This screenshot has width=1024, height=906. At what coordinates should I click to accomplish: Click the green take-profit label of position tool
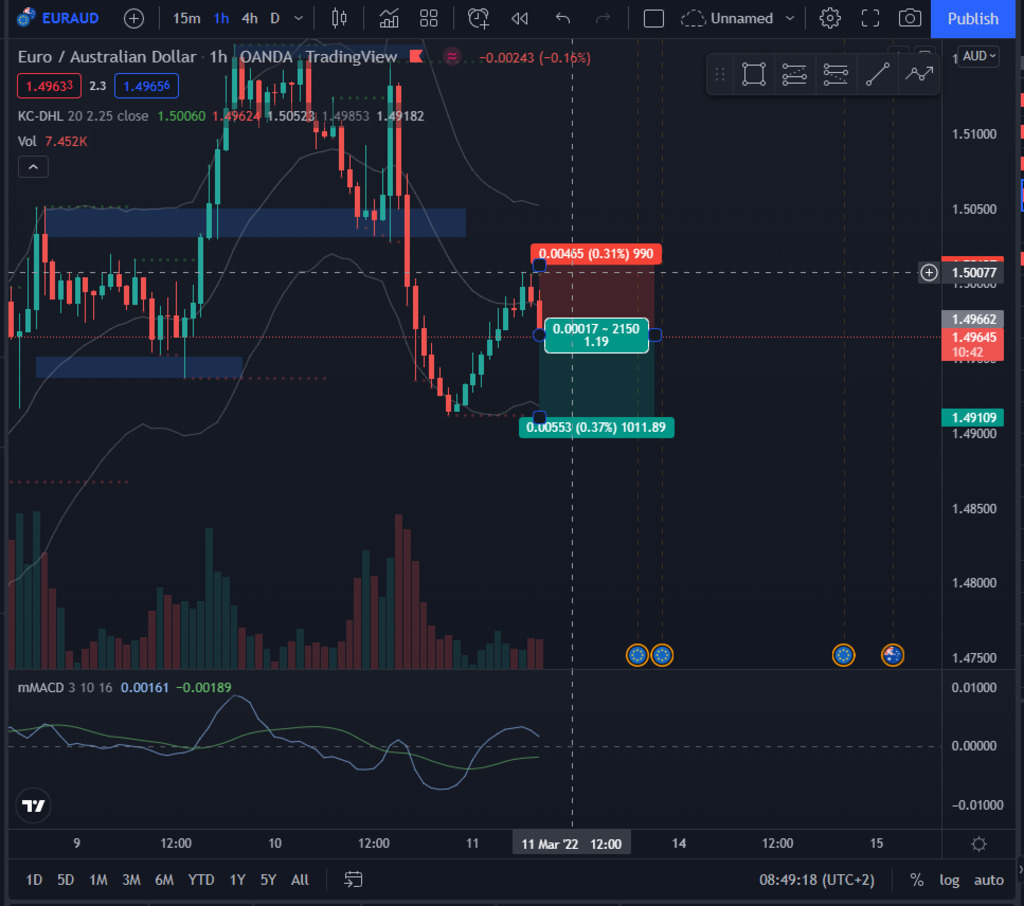[x=596, y=428]
